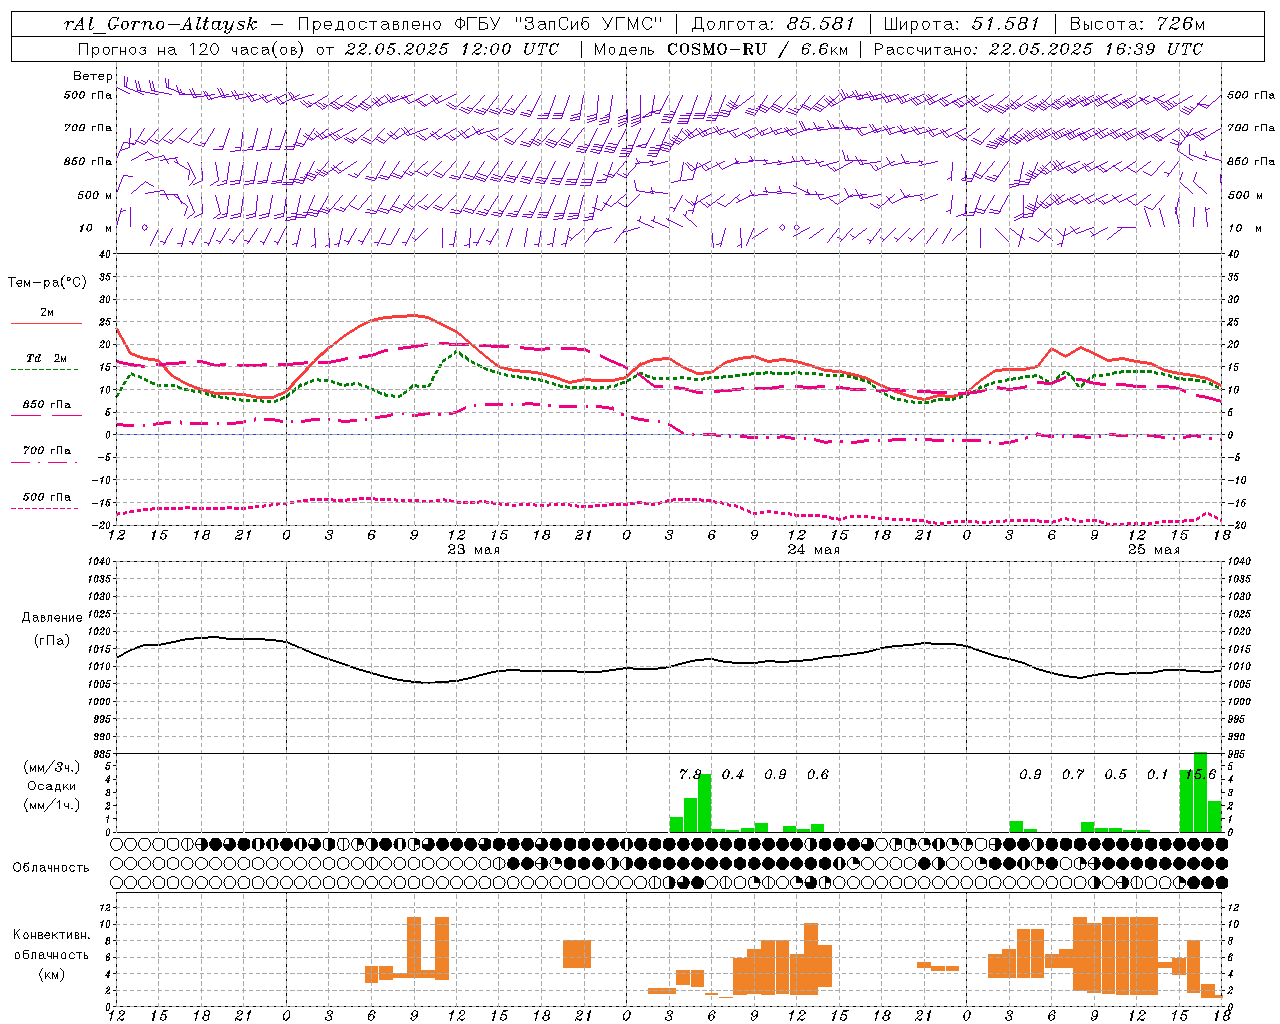Click the red 2м legend line sample

point(46,324)
